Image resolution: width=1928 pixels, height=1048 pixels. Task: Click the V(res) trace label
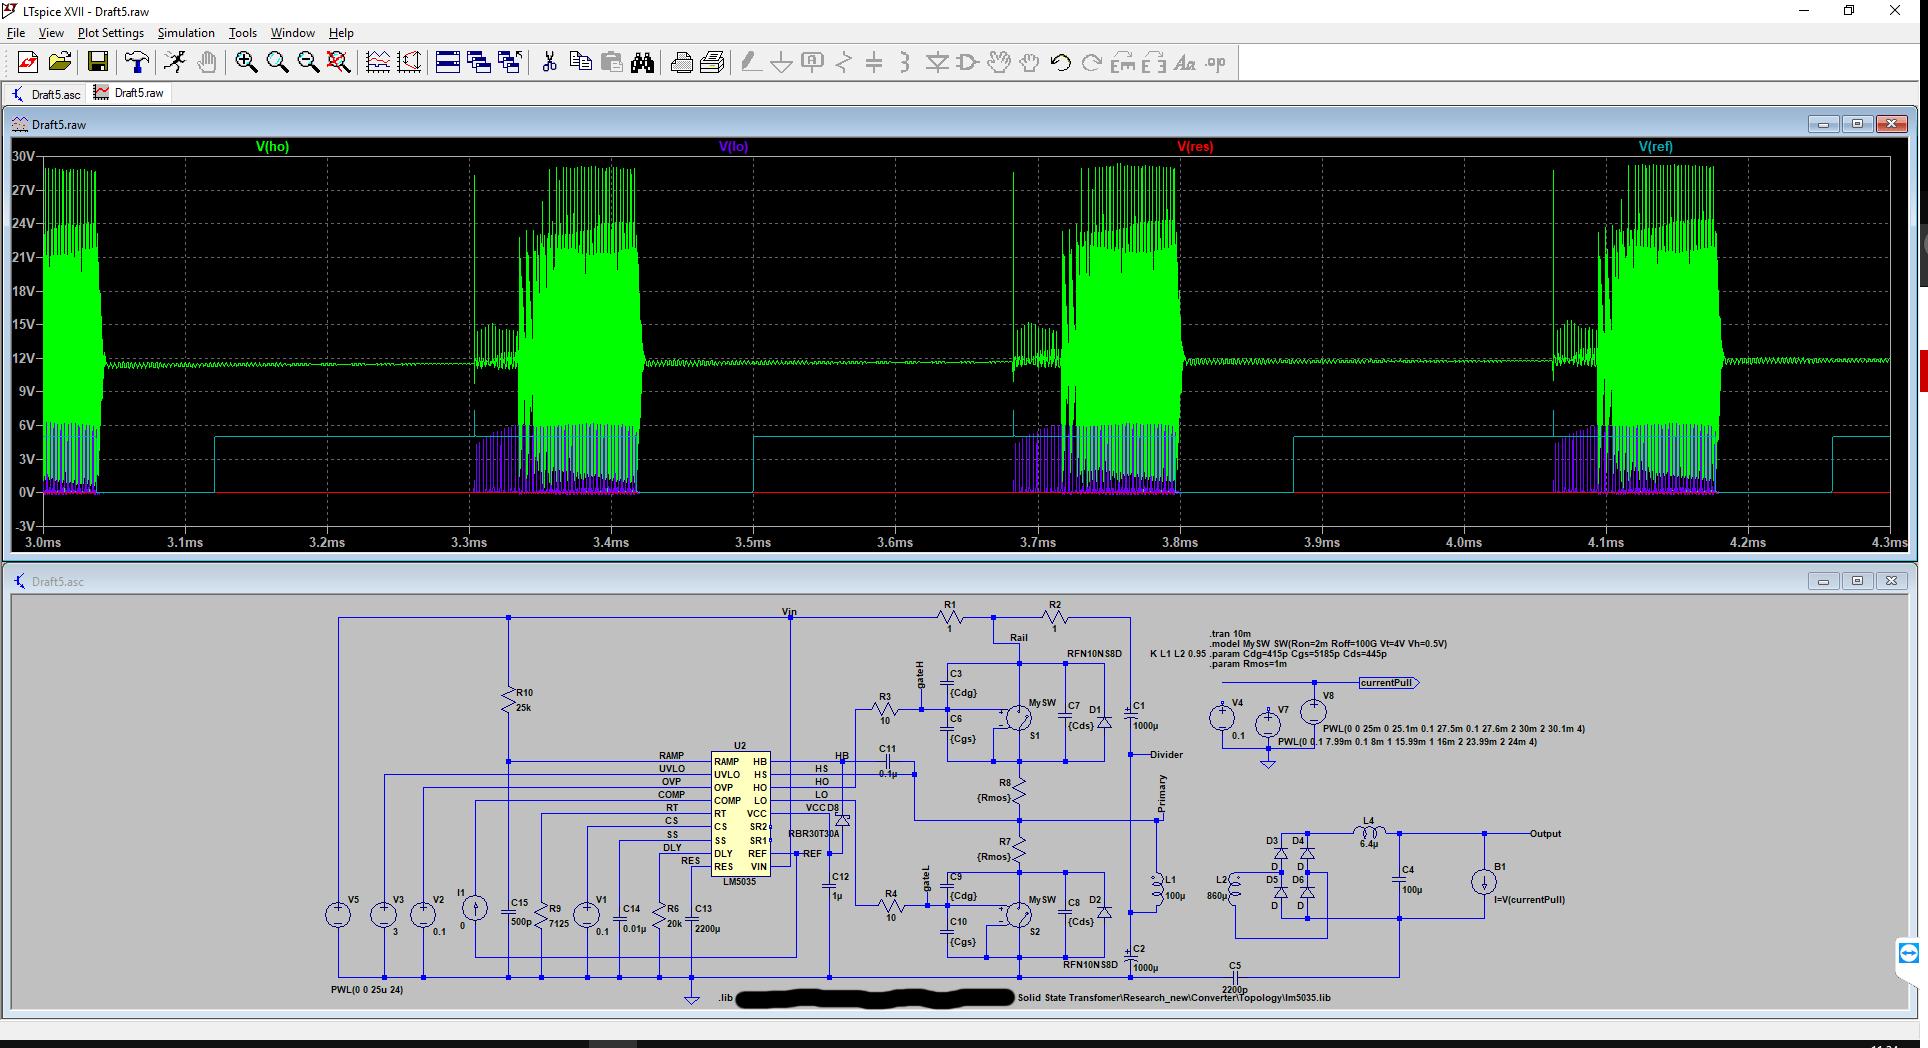coord(1194,146)
